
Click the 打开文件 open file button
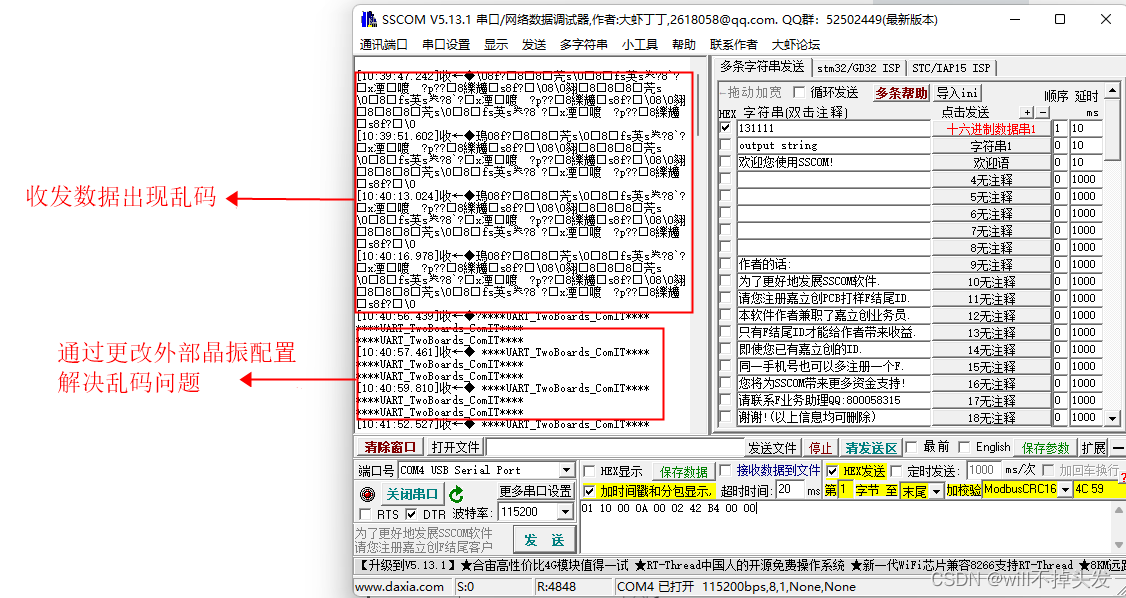[455, 447]
